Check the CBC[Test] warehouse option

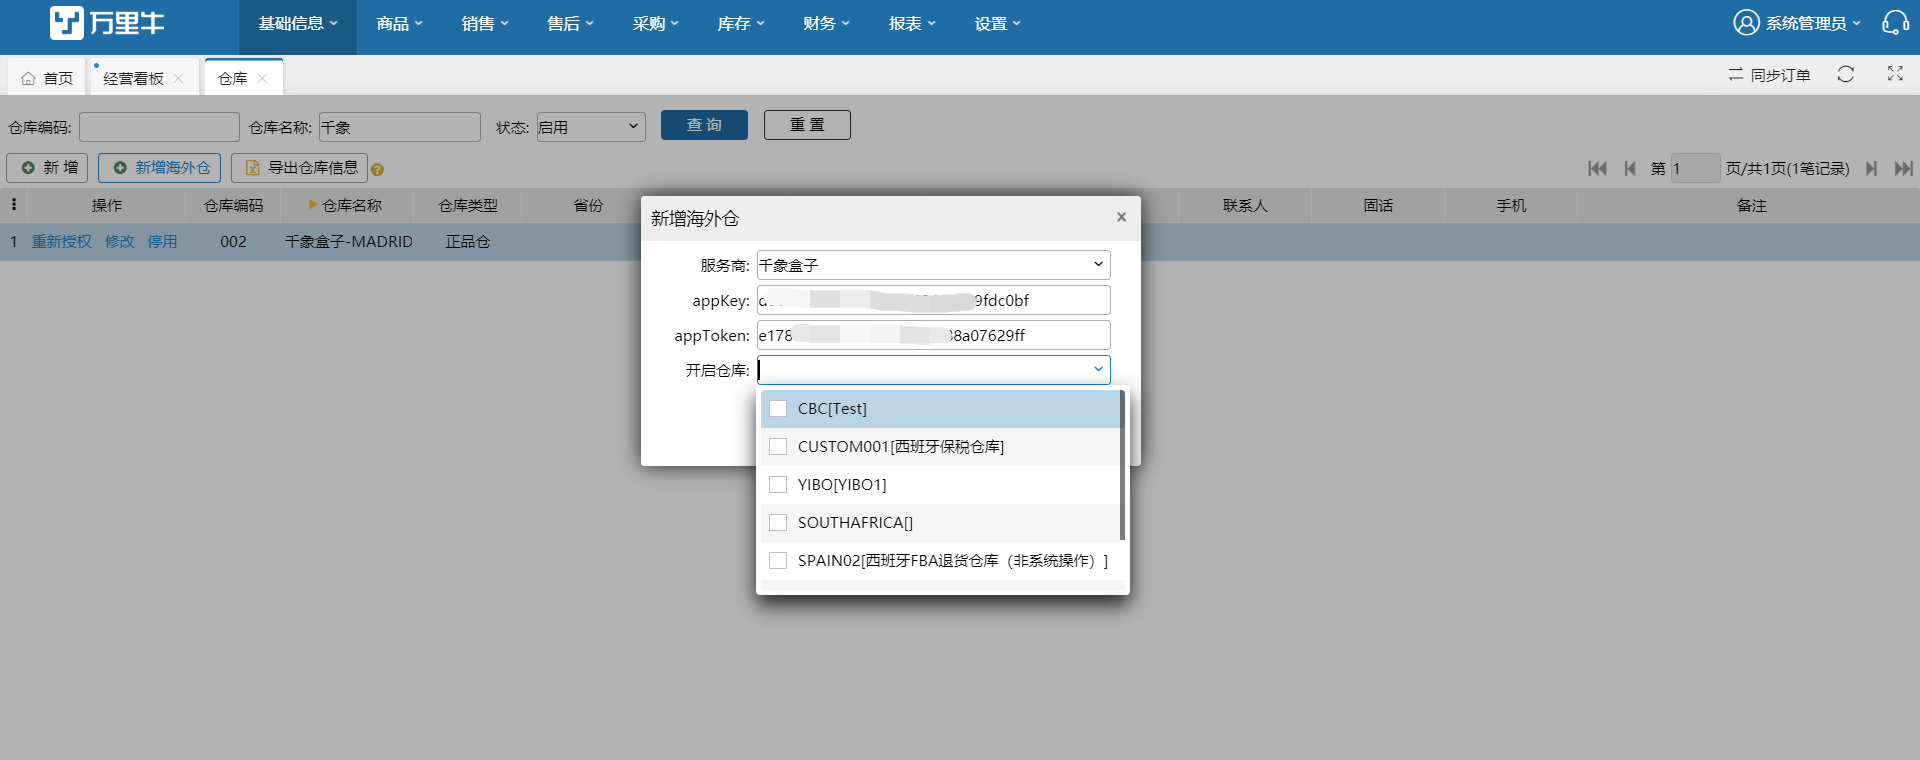(778, 408)
